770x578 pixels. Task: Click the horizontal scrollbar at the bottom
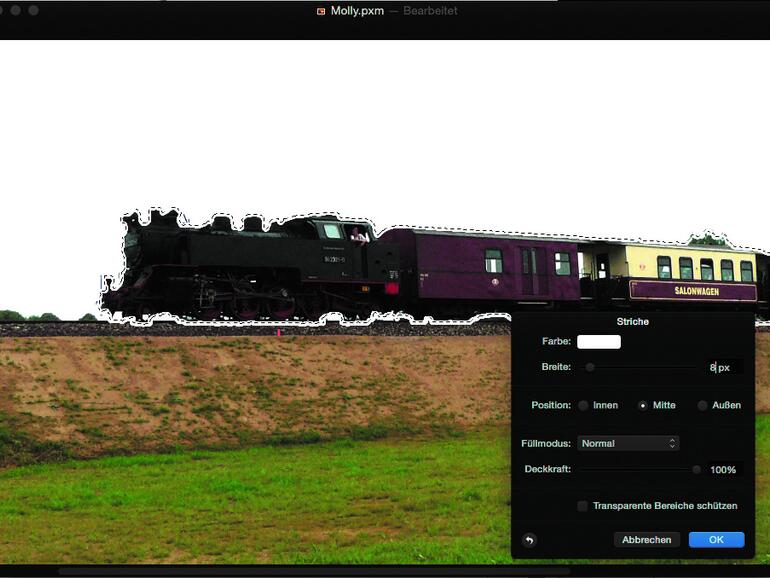[314, 571]
